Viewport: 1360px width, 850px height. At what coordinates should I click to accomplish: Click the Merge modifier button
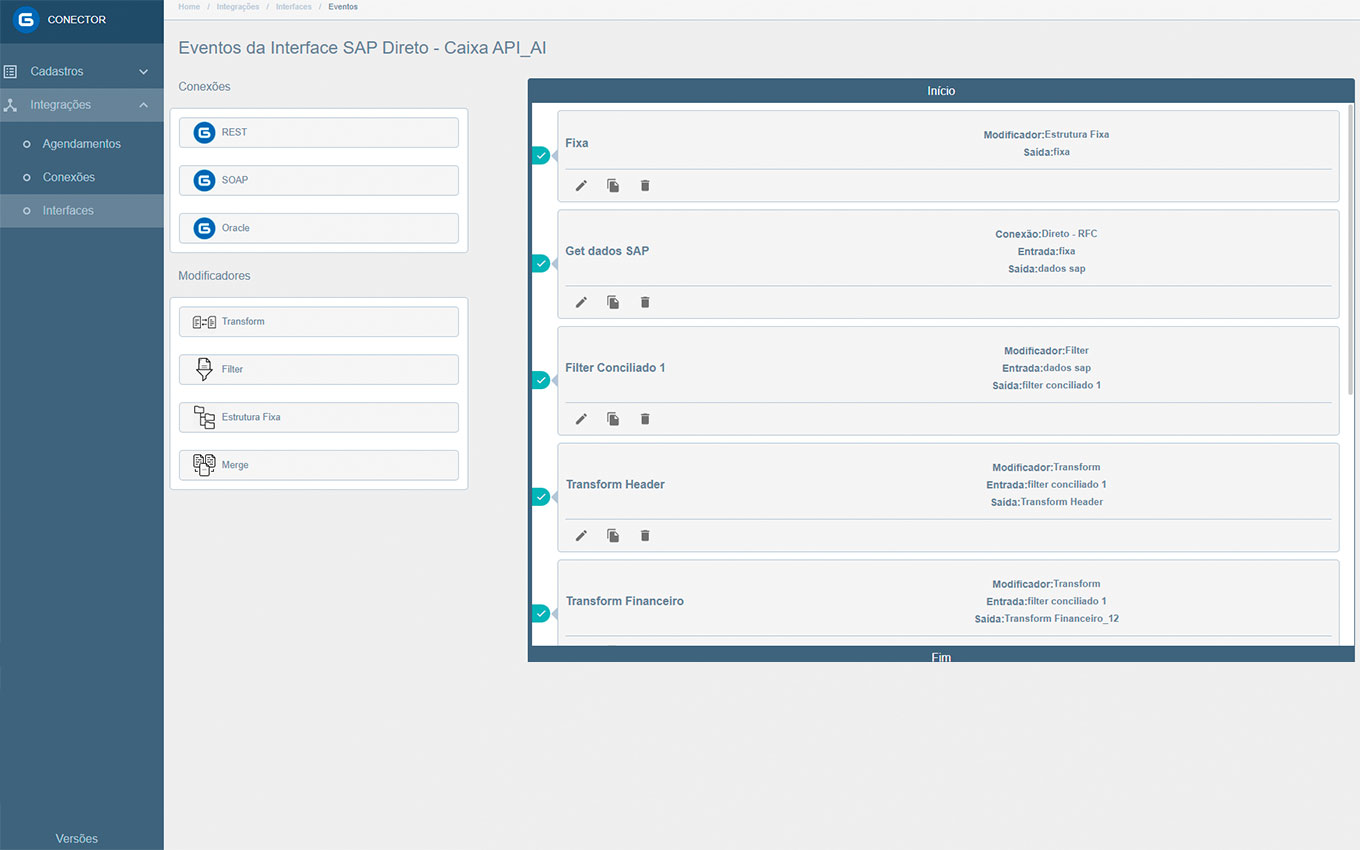319,465
